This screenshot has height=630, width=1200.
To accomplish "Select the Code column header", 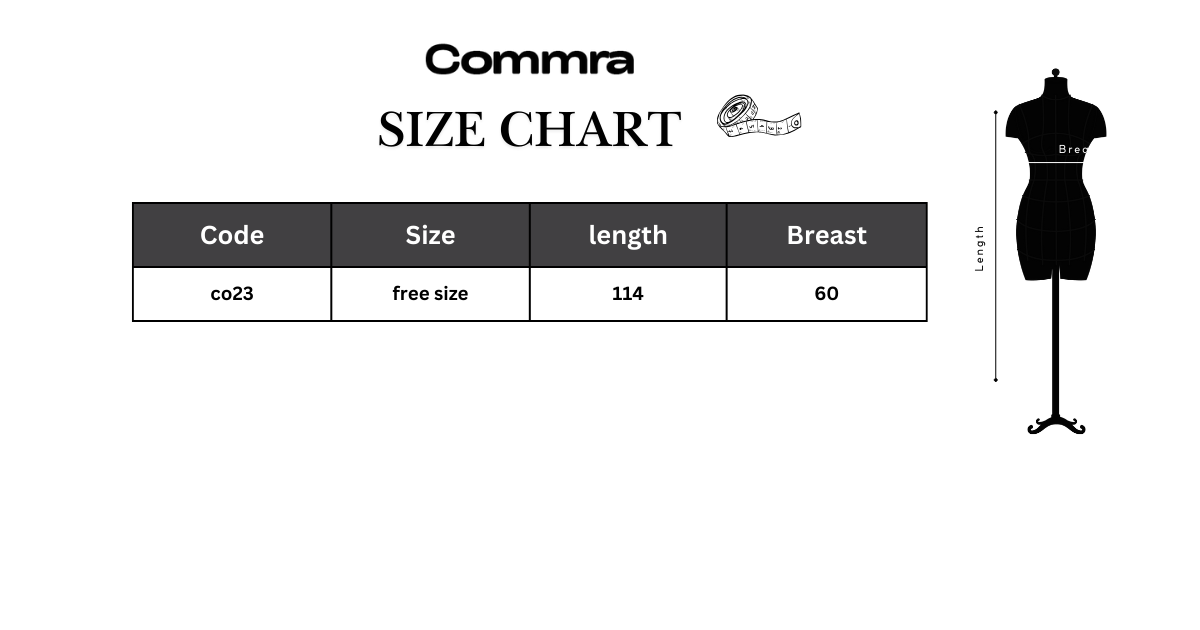I will tap(232, 235).
